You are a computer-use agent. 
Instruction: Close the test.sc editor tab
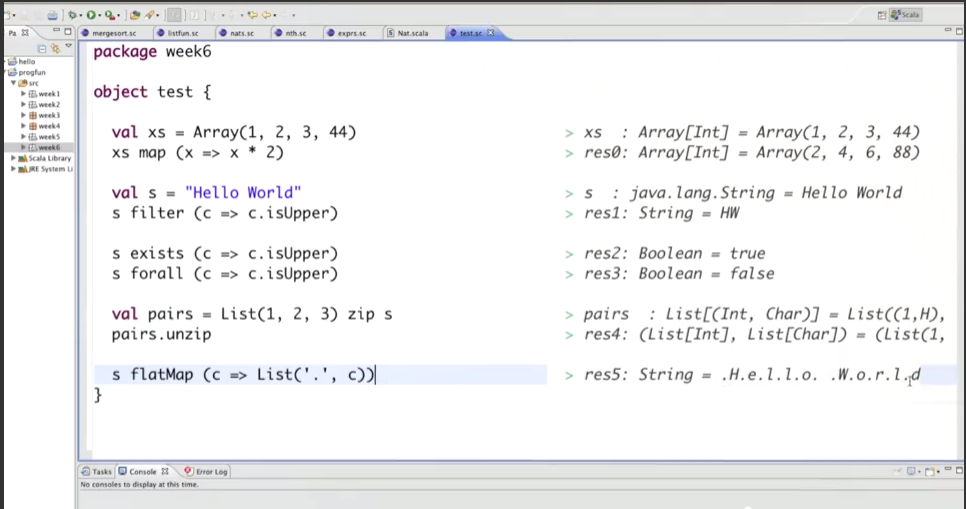coord(491,33)
